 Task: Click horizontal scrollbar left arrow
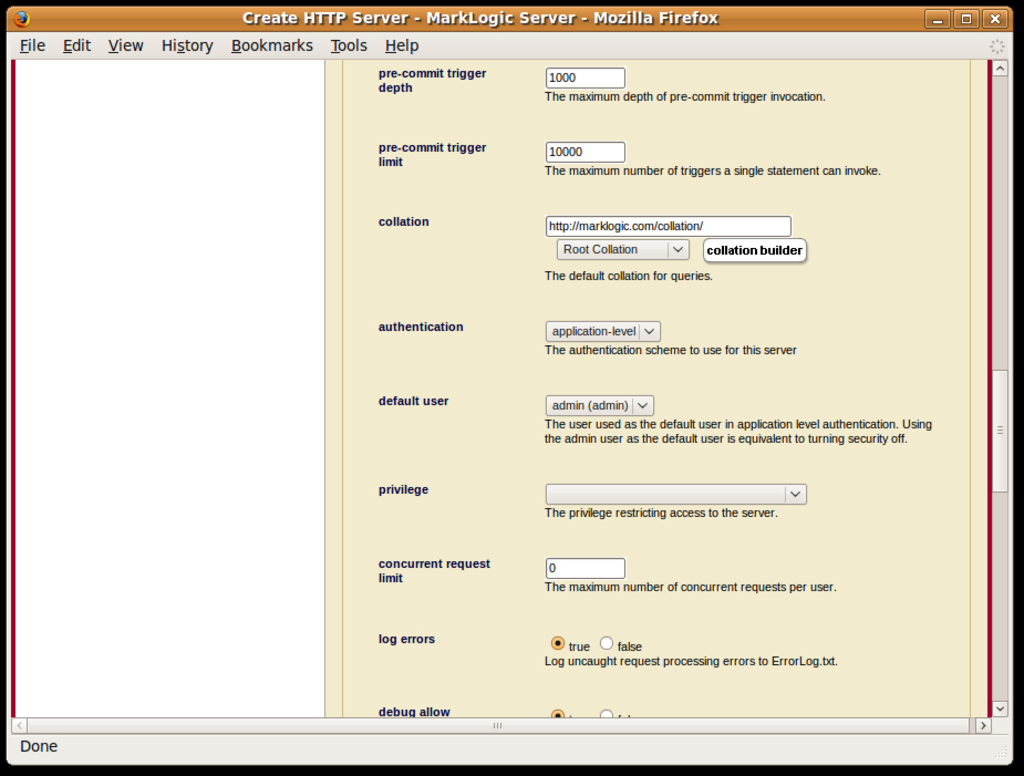pyautogui.click(x=20, y=726)
